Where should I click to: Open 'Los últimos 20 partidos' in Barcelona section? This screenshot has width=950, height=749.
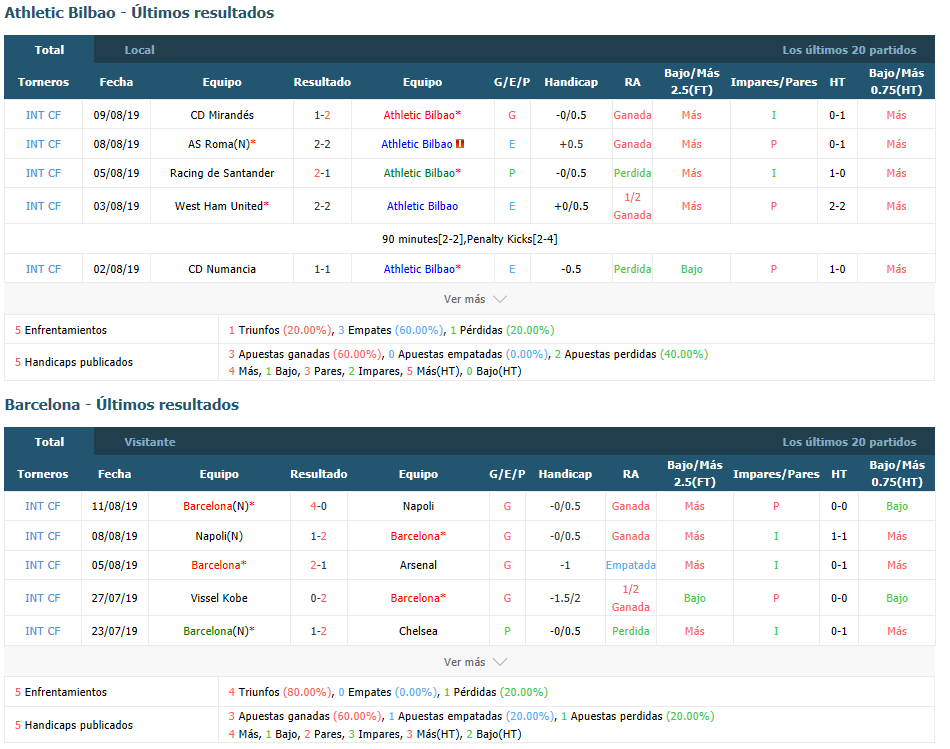point(849,442)
